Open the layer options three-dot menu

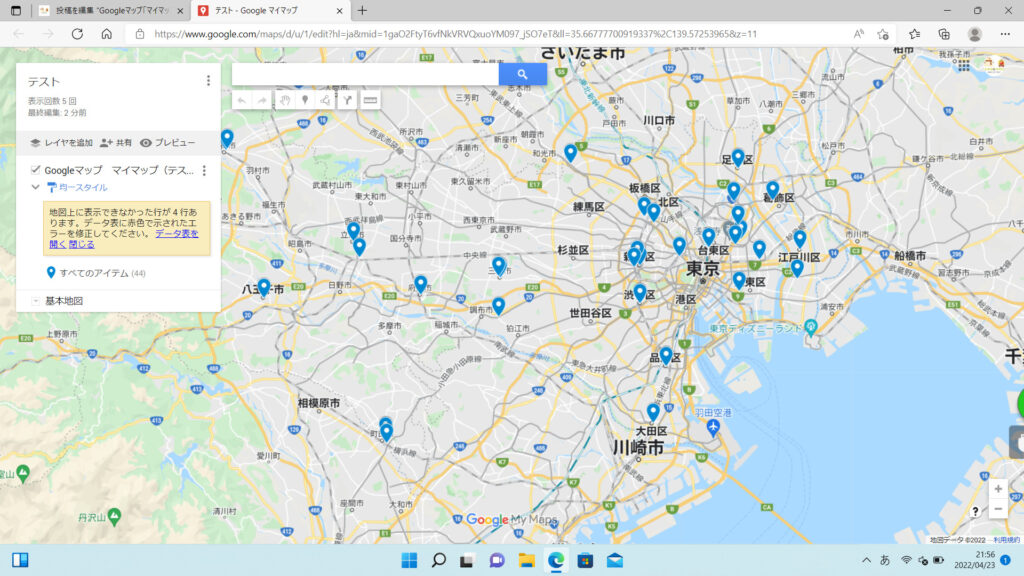[x=204, y=171]
